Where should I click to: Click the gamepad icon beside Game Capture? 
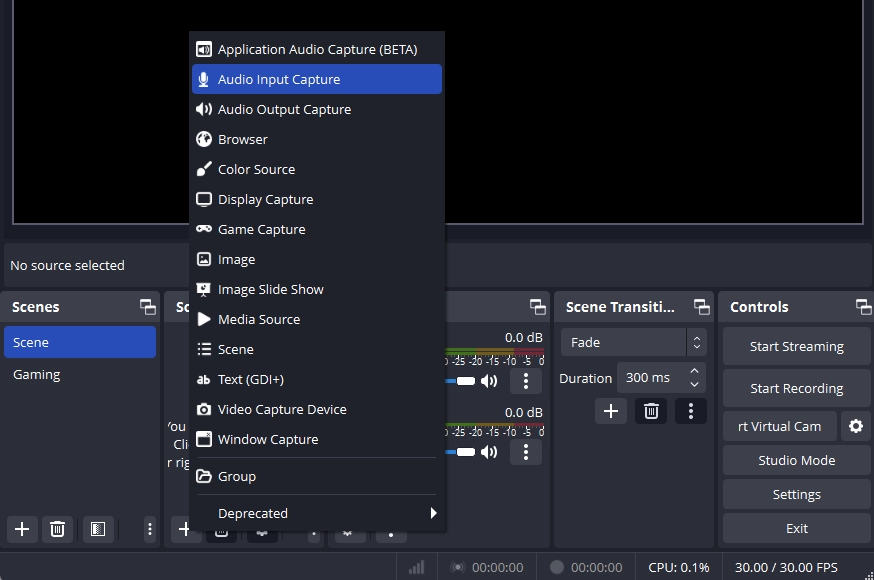tap(204, 228)
